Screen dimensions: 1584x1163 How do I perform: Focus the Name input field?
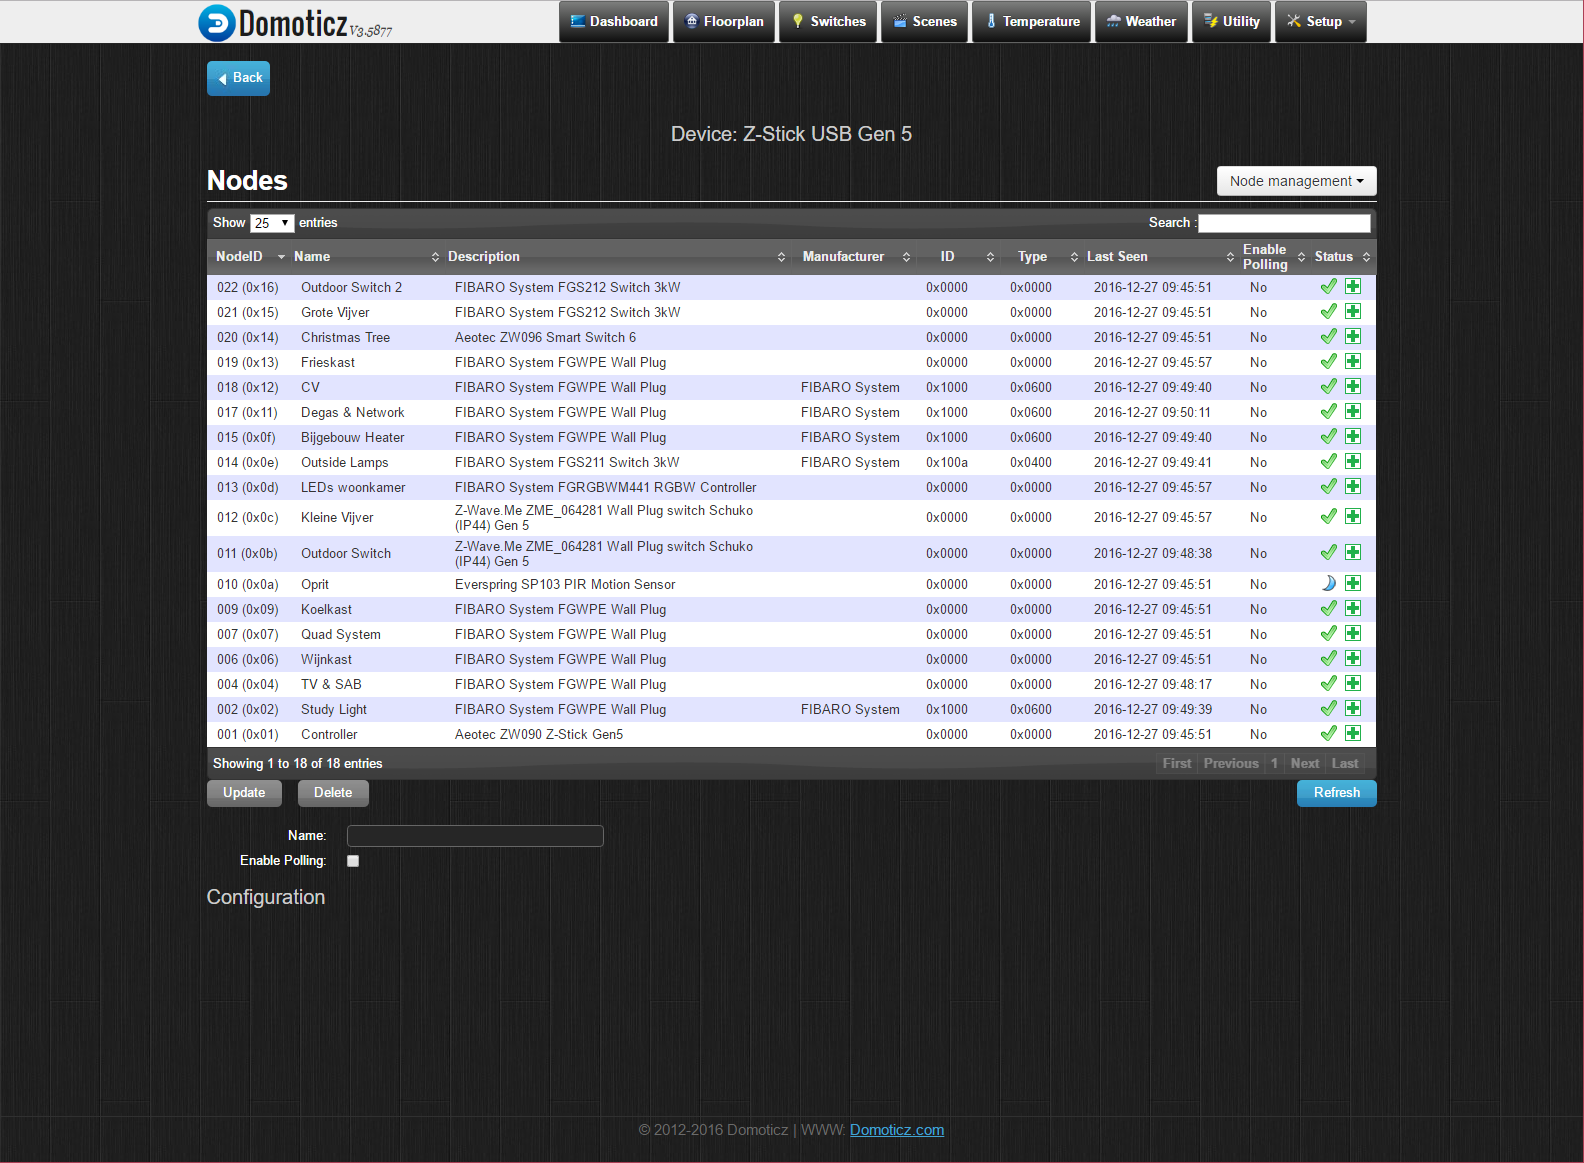(x=475, y=836)
